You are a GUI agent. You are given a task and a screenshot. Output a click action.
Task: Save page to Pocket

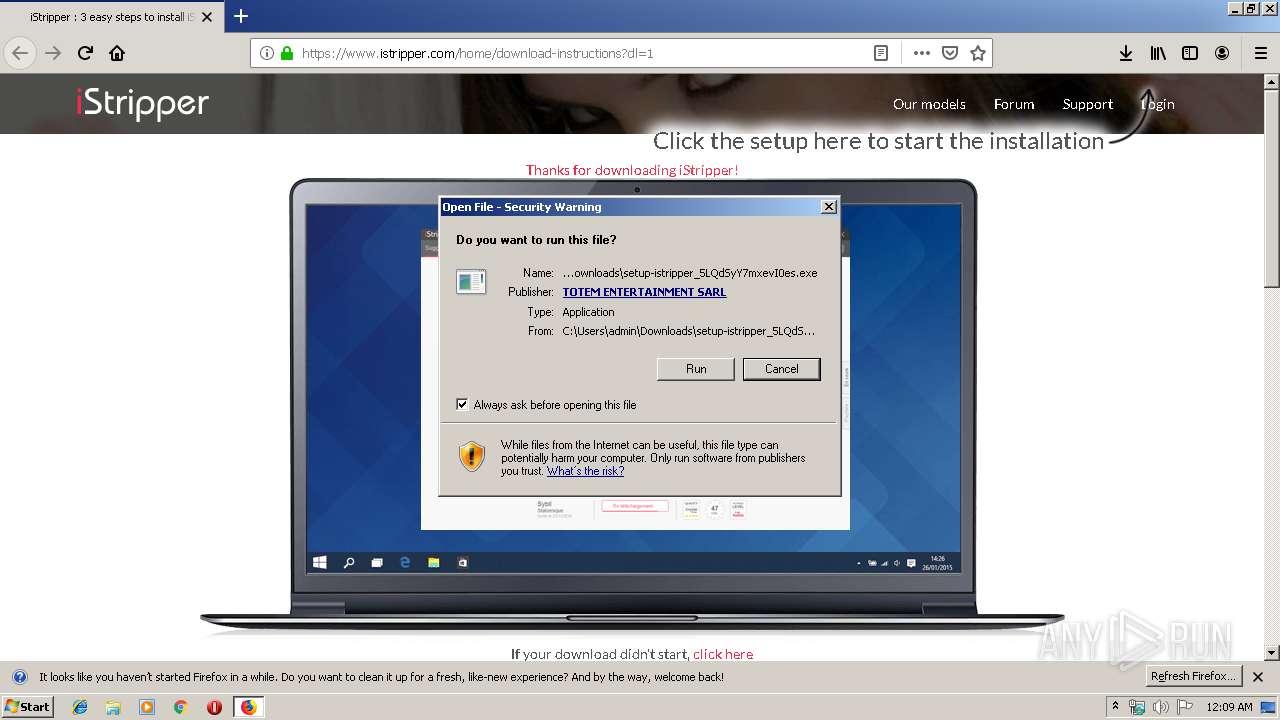[x=950, y=53]
